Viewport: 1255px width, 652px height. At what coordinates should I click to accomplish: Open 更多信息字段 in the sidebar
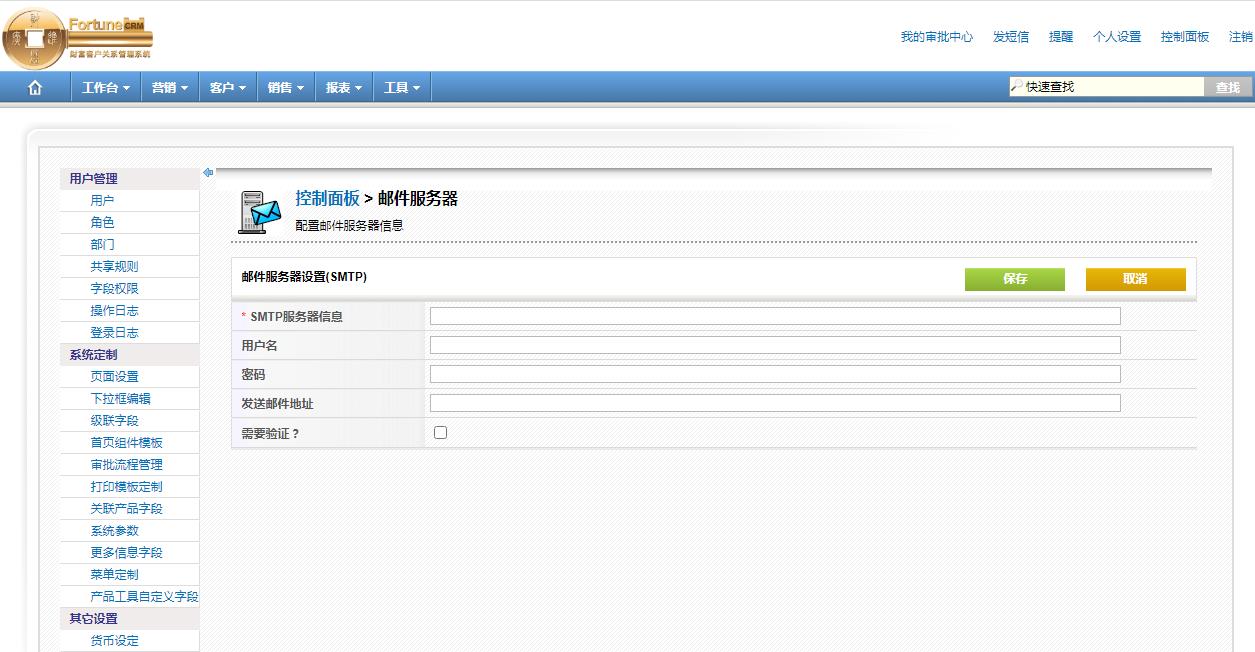pos(126,553)
